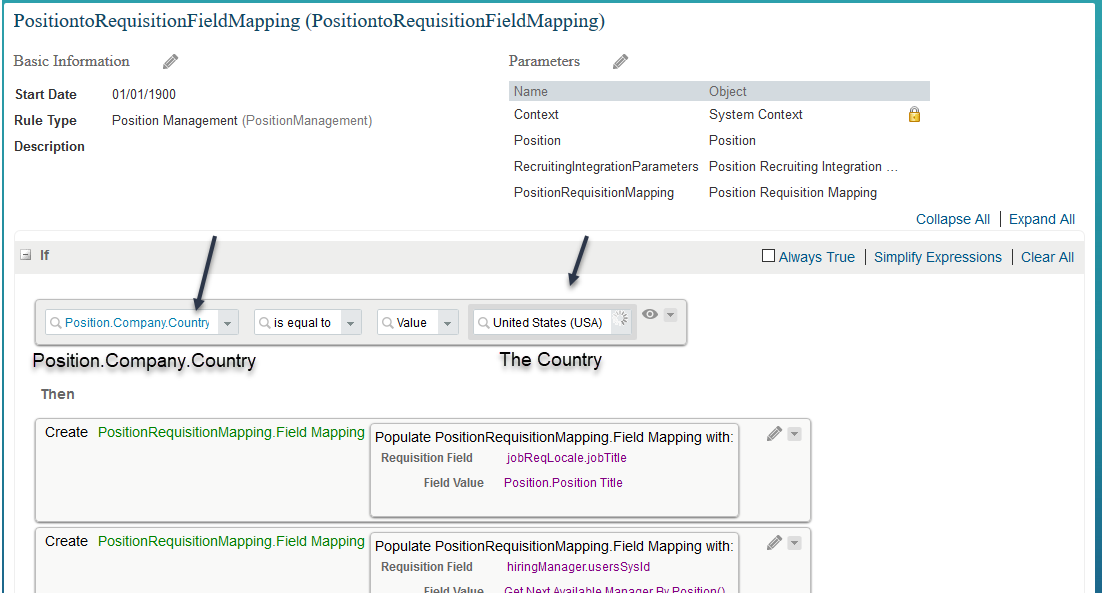Edit the jobTitle field mapping pencil
Image resolution: width=1102 pixels, height=593 pixels.
pos(774,434)
